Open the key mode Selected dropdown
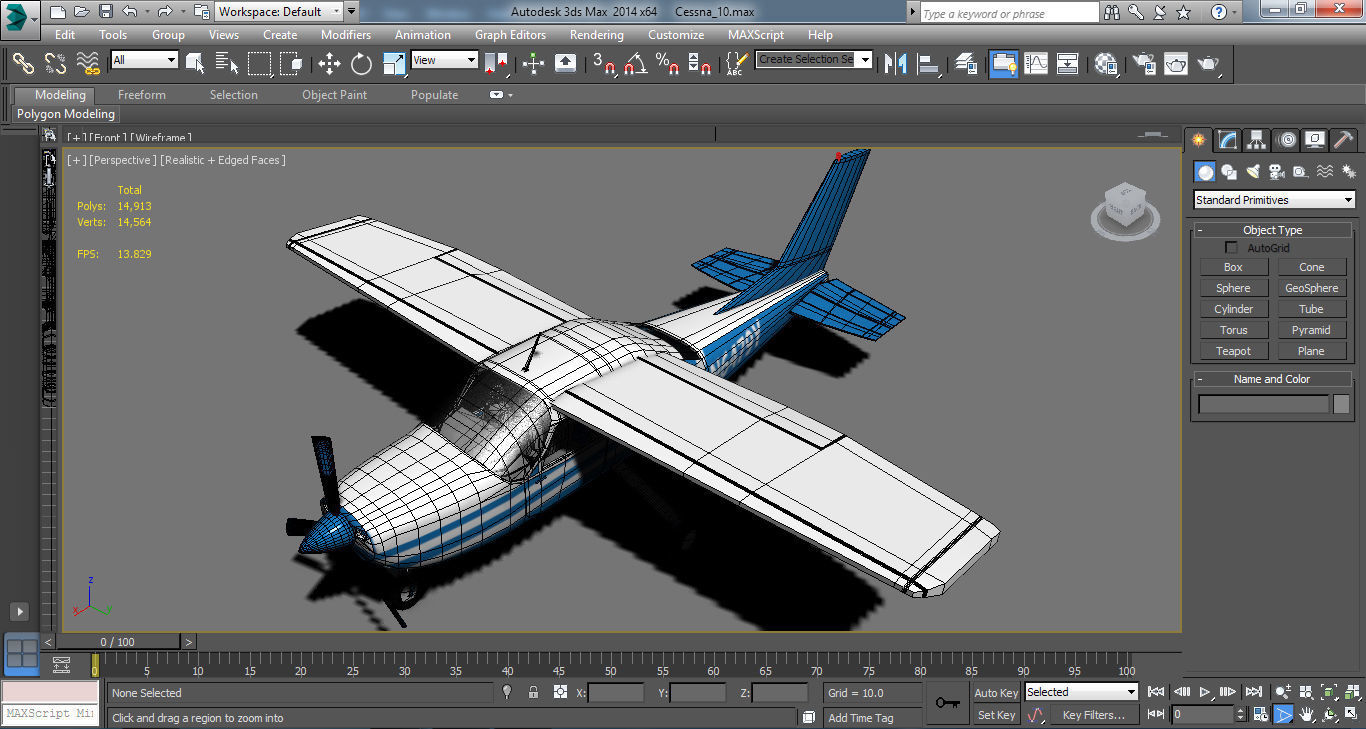Screen dimensions: 1366x729 point(1082,692)
